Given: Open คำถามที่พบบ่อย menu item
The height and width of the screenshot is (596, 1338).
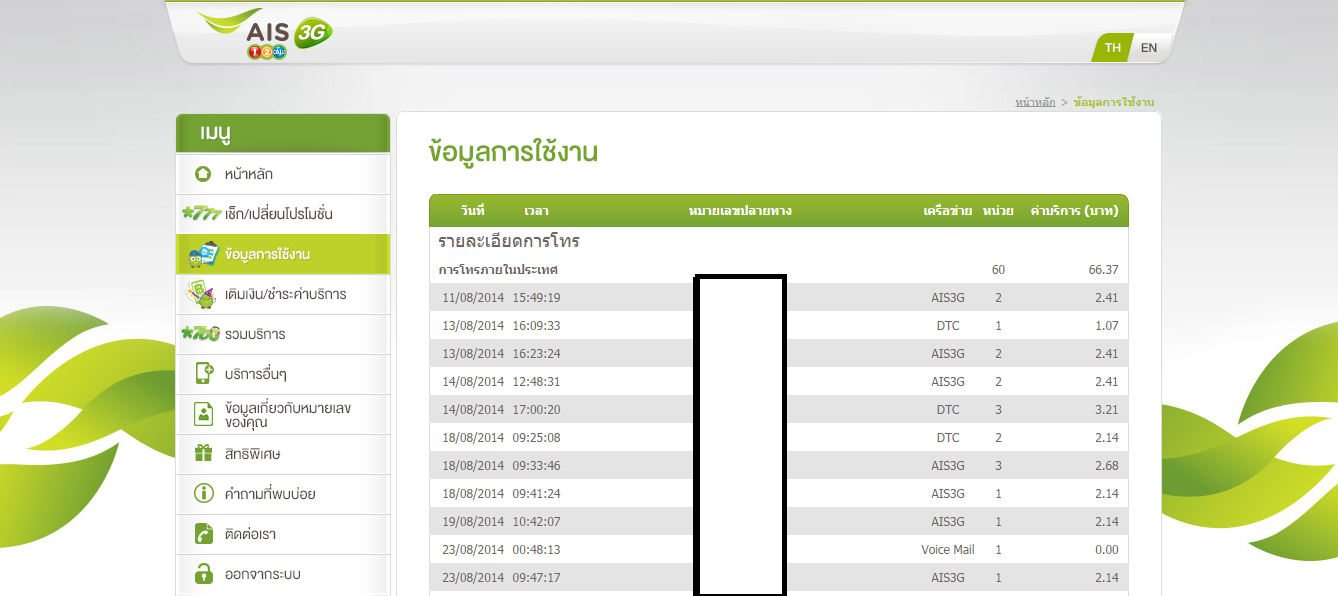Looking at the screenshot, I should (x=283, y=494).
